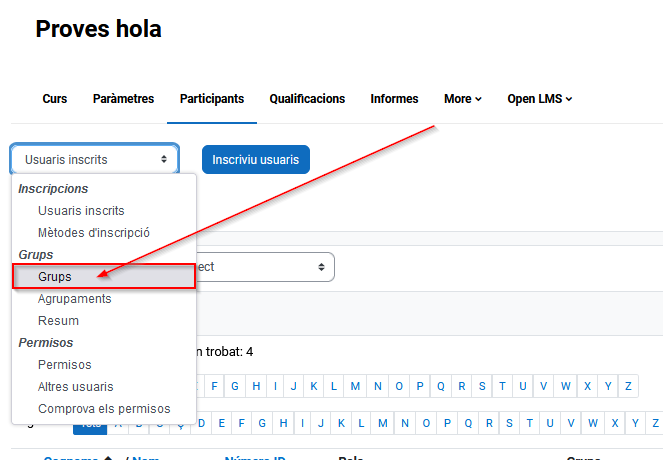
Task: Choose Resum under Grups
Action: pos(58,321)
